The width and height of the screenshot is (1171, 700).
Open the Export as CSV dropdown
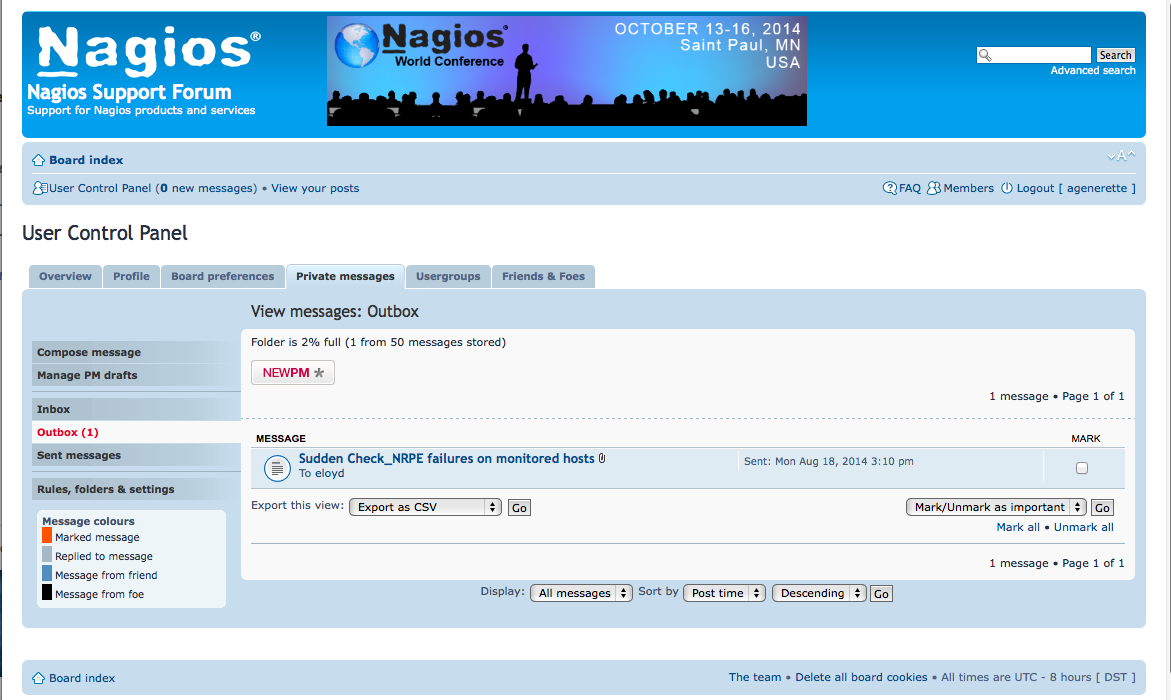[425, 507]
